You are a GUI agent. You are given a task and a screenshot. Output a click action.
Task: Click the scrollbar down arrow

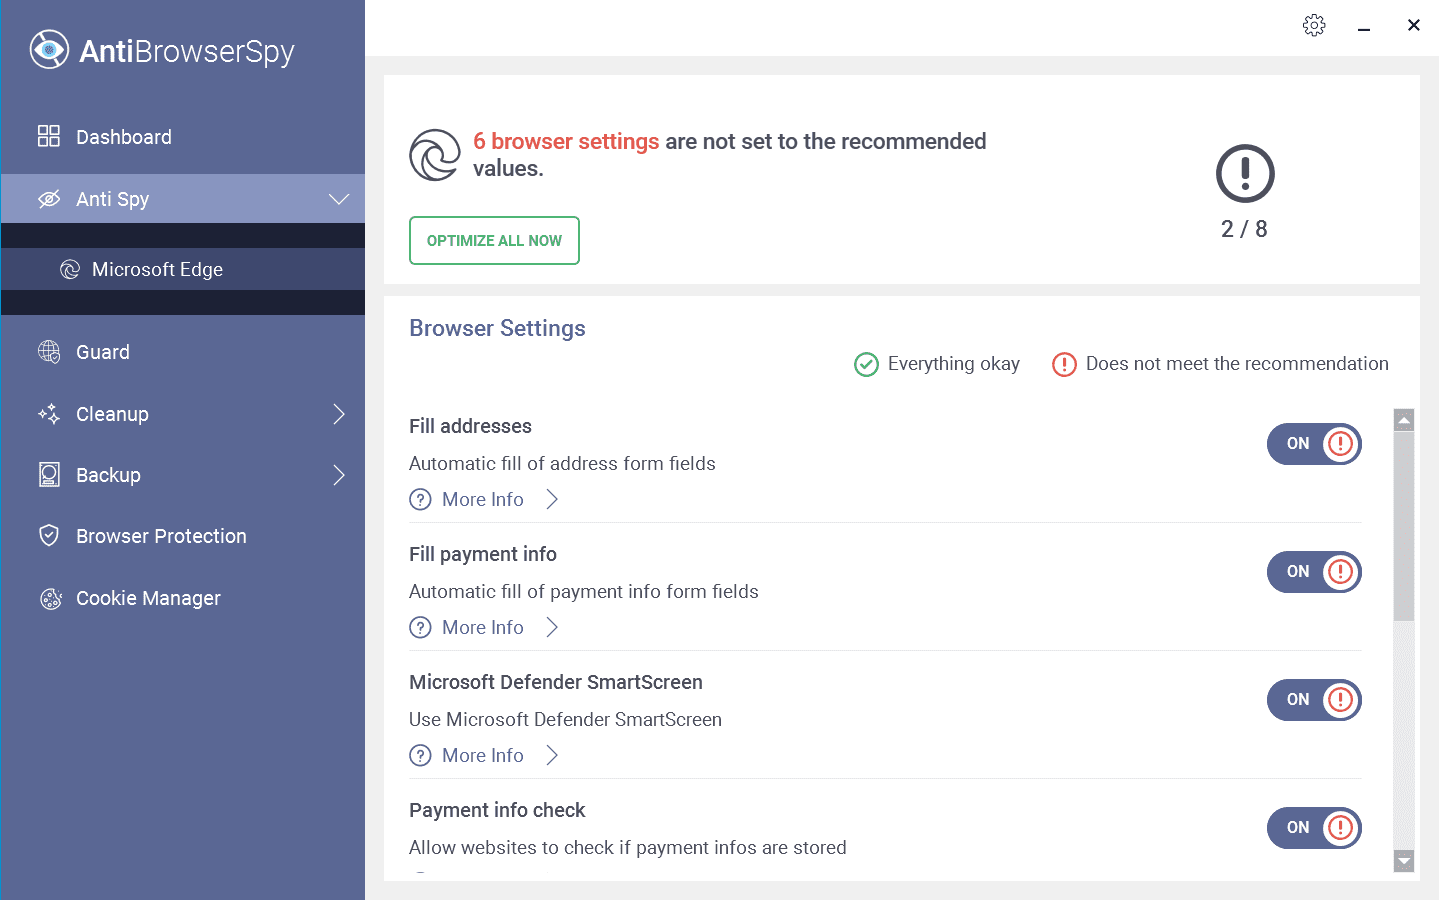[1404, 860]
